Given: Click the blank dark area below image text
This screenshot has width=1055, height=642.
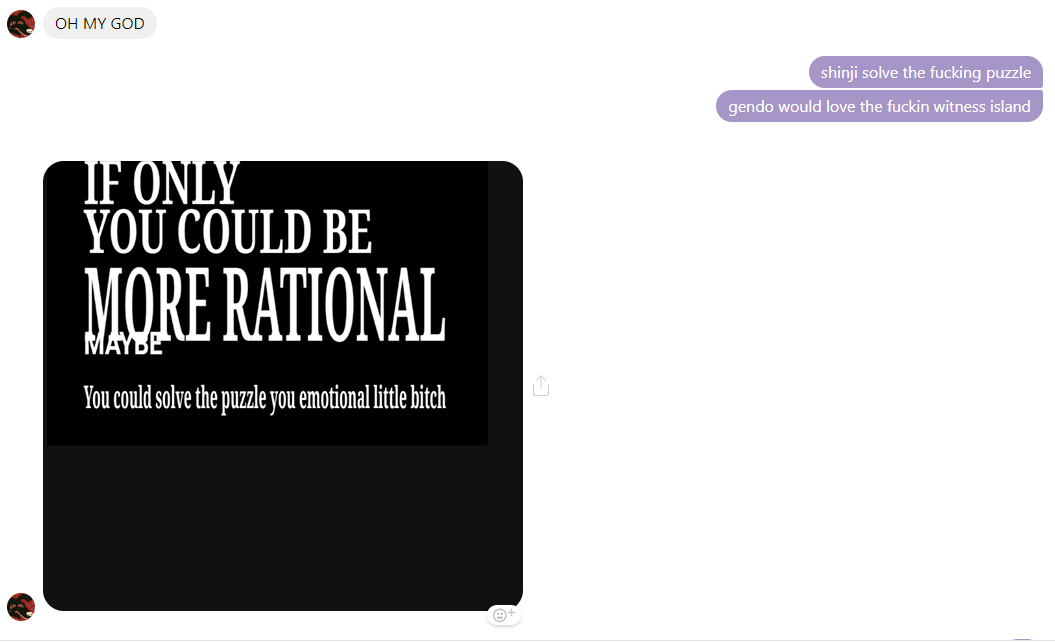Looking at the screenshot, I should pos(282,527).
